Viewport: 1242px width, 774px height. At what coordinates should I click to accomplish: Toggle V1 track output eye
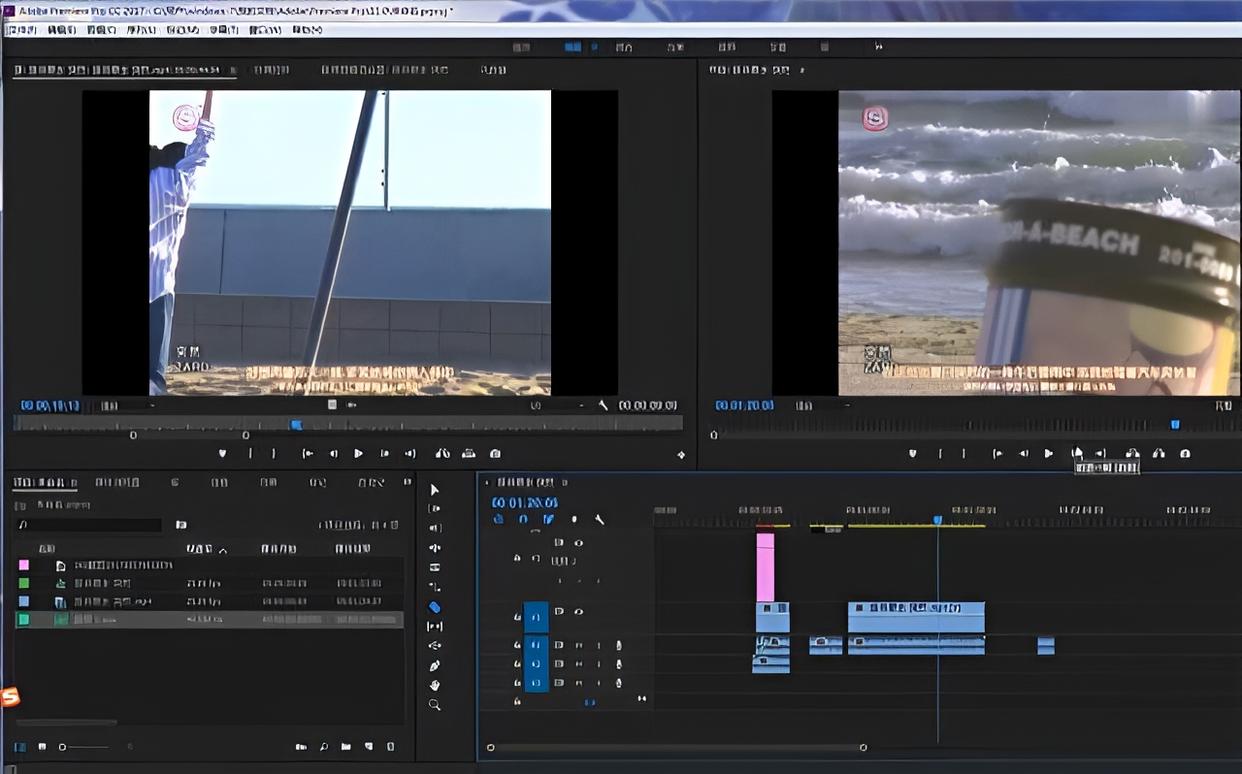point(578,612)
